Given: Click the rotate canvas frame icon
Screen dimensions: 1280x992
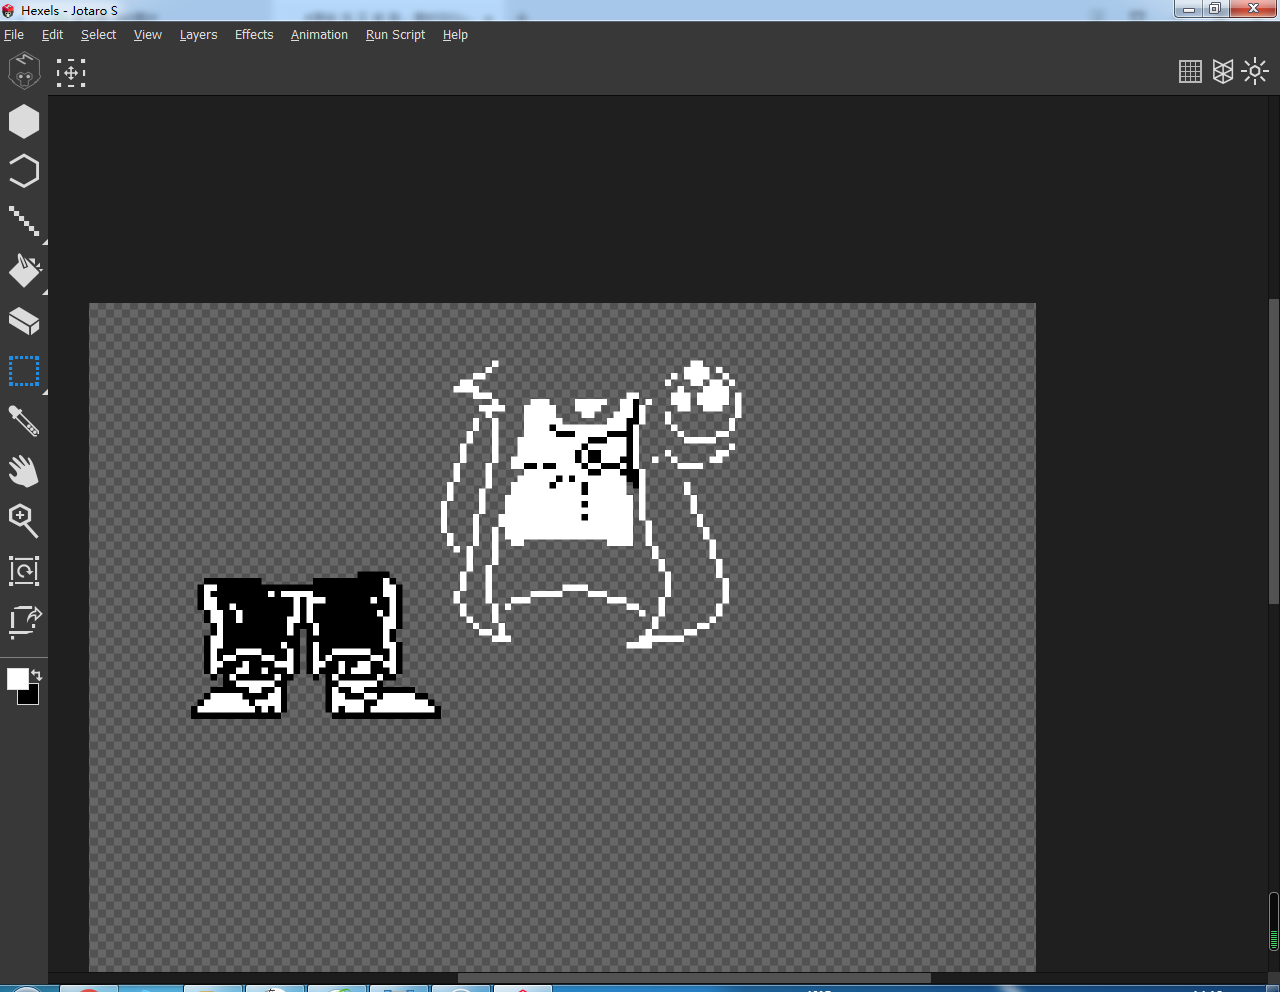Looking at the screenshot, I should [x=24, y=571].
